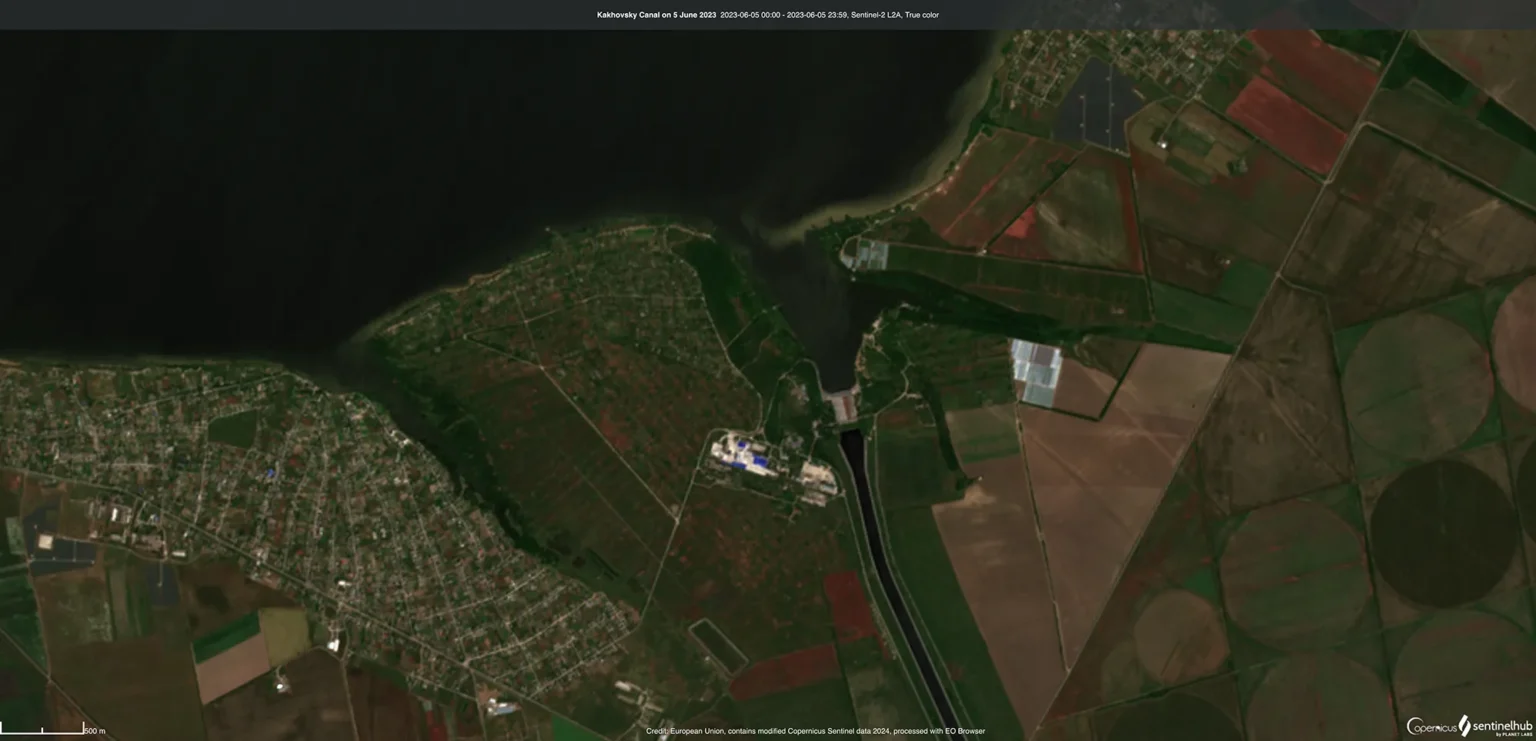Click the European Union credit text
This screenshot has height=741, width=1536.
click(815, 731)
